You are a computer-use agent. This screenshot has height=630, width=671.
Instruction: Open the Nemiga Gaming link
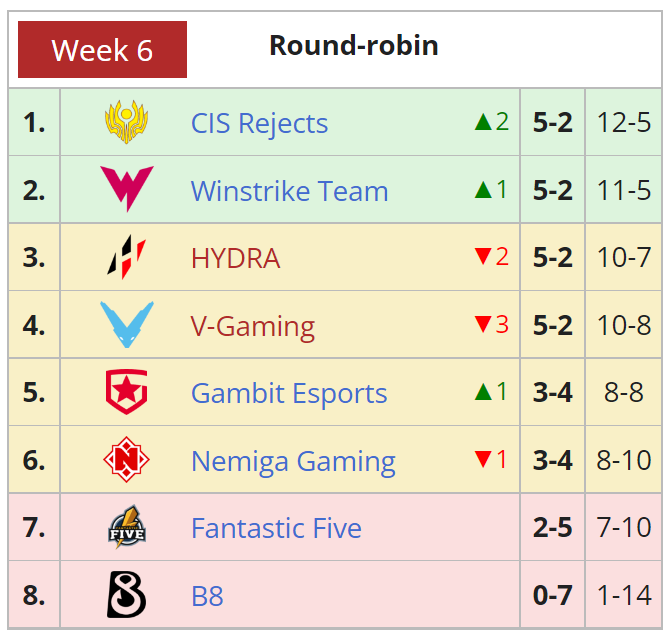point(293,462)
